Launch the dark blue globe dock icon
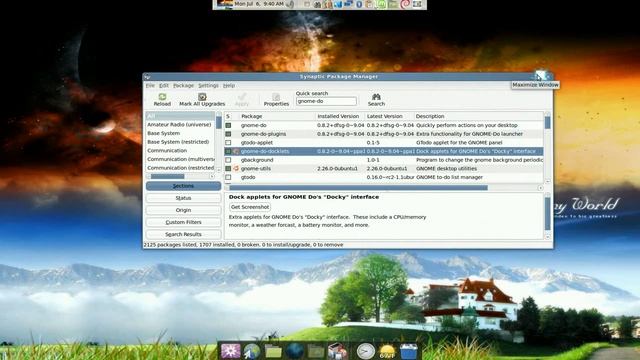This screenshot has height=360, width=640. click(x=295, y=351)
